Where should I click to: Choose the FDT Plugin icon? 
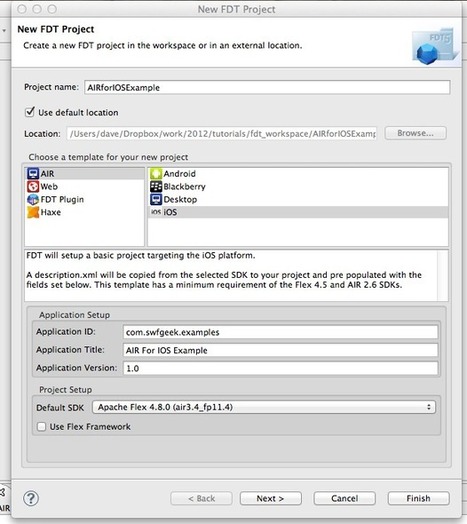(33, 200)
